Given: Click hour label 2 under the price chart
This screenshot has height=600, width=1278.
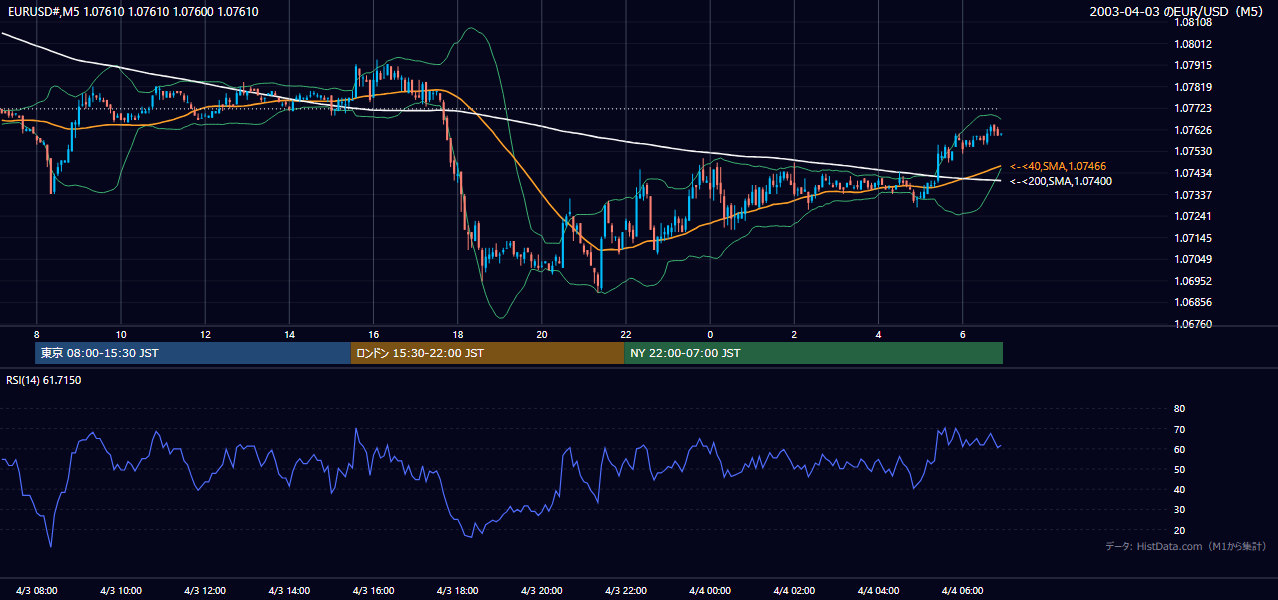Looking at the screenshot, I should tap(794, 334).
